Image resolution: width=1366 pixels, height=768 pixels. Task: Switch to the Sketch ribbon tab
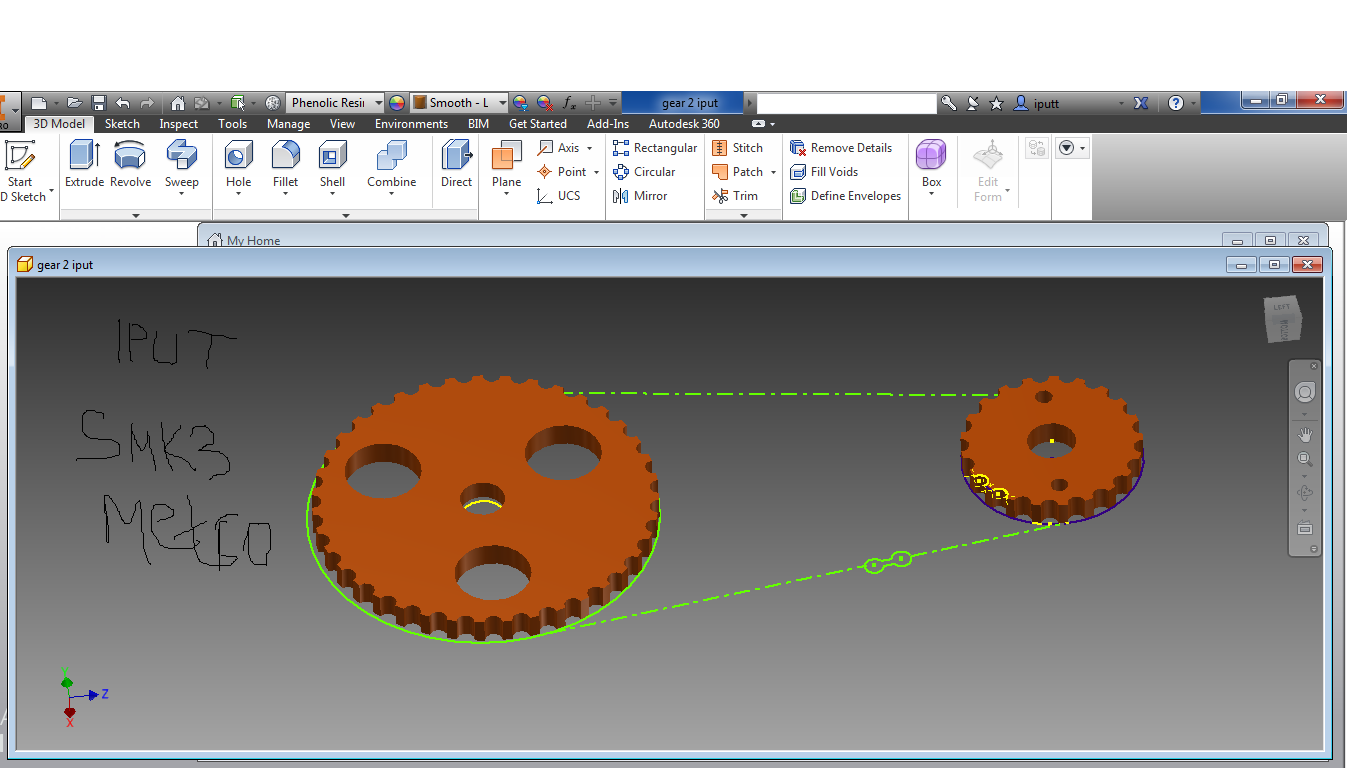[122, 123]
